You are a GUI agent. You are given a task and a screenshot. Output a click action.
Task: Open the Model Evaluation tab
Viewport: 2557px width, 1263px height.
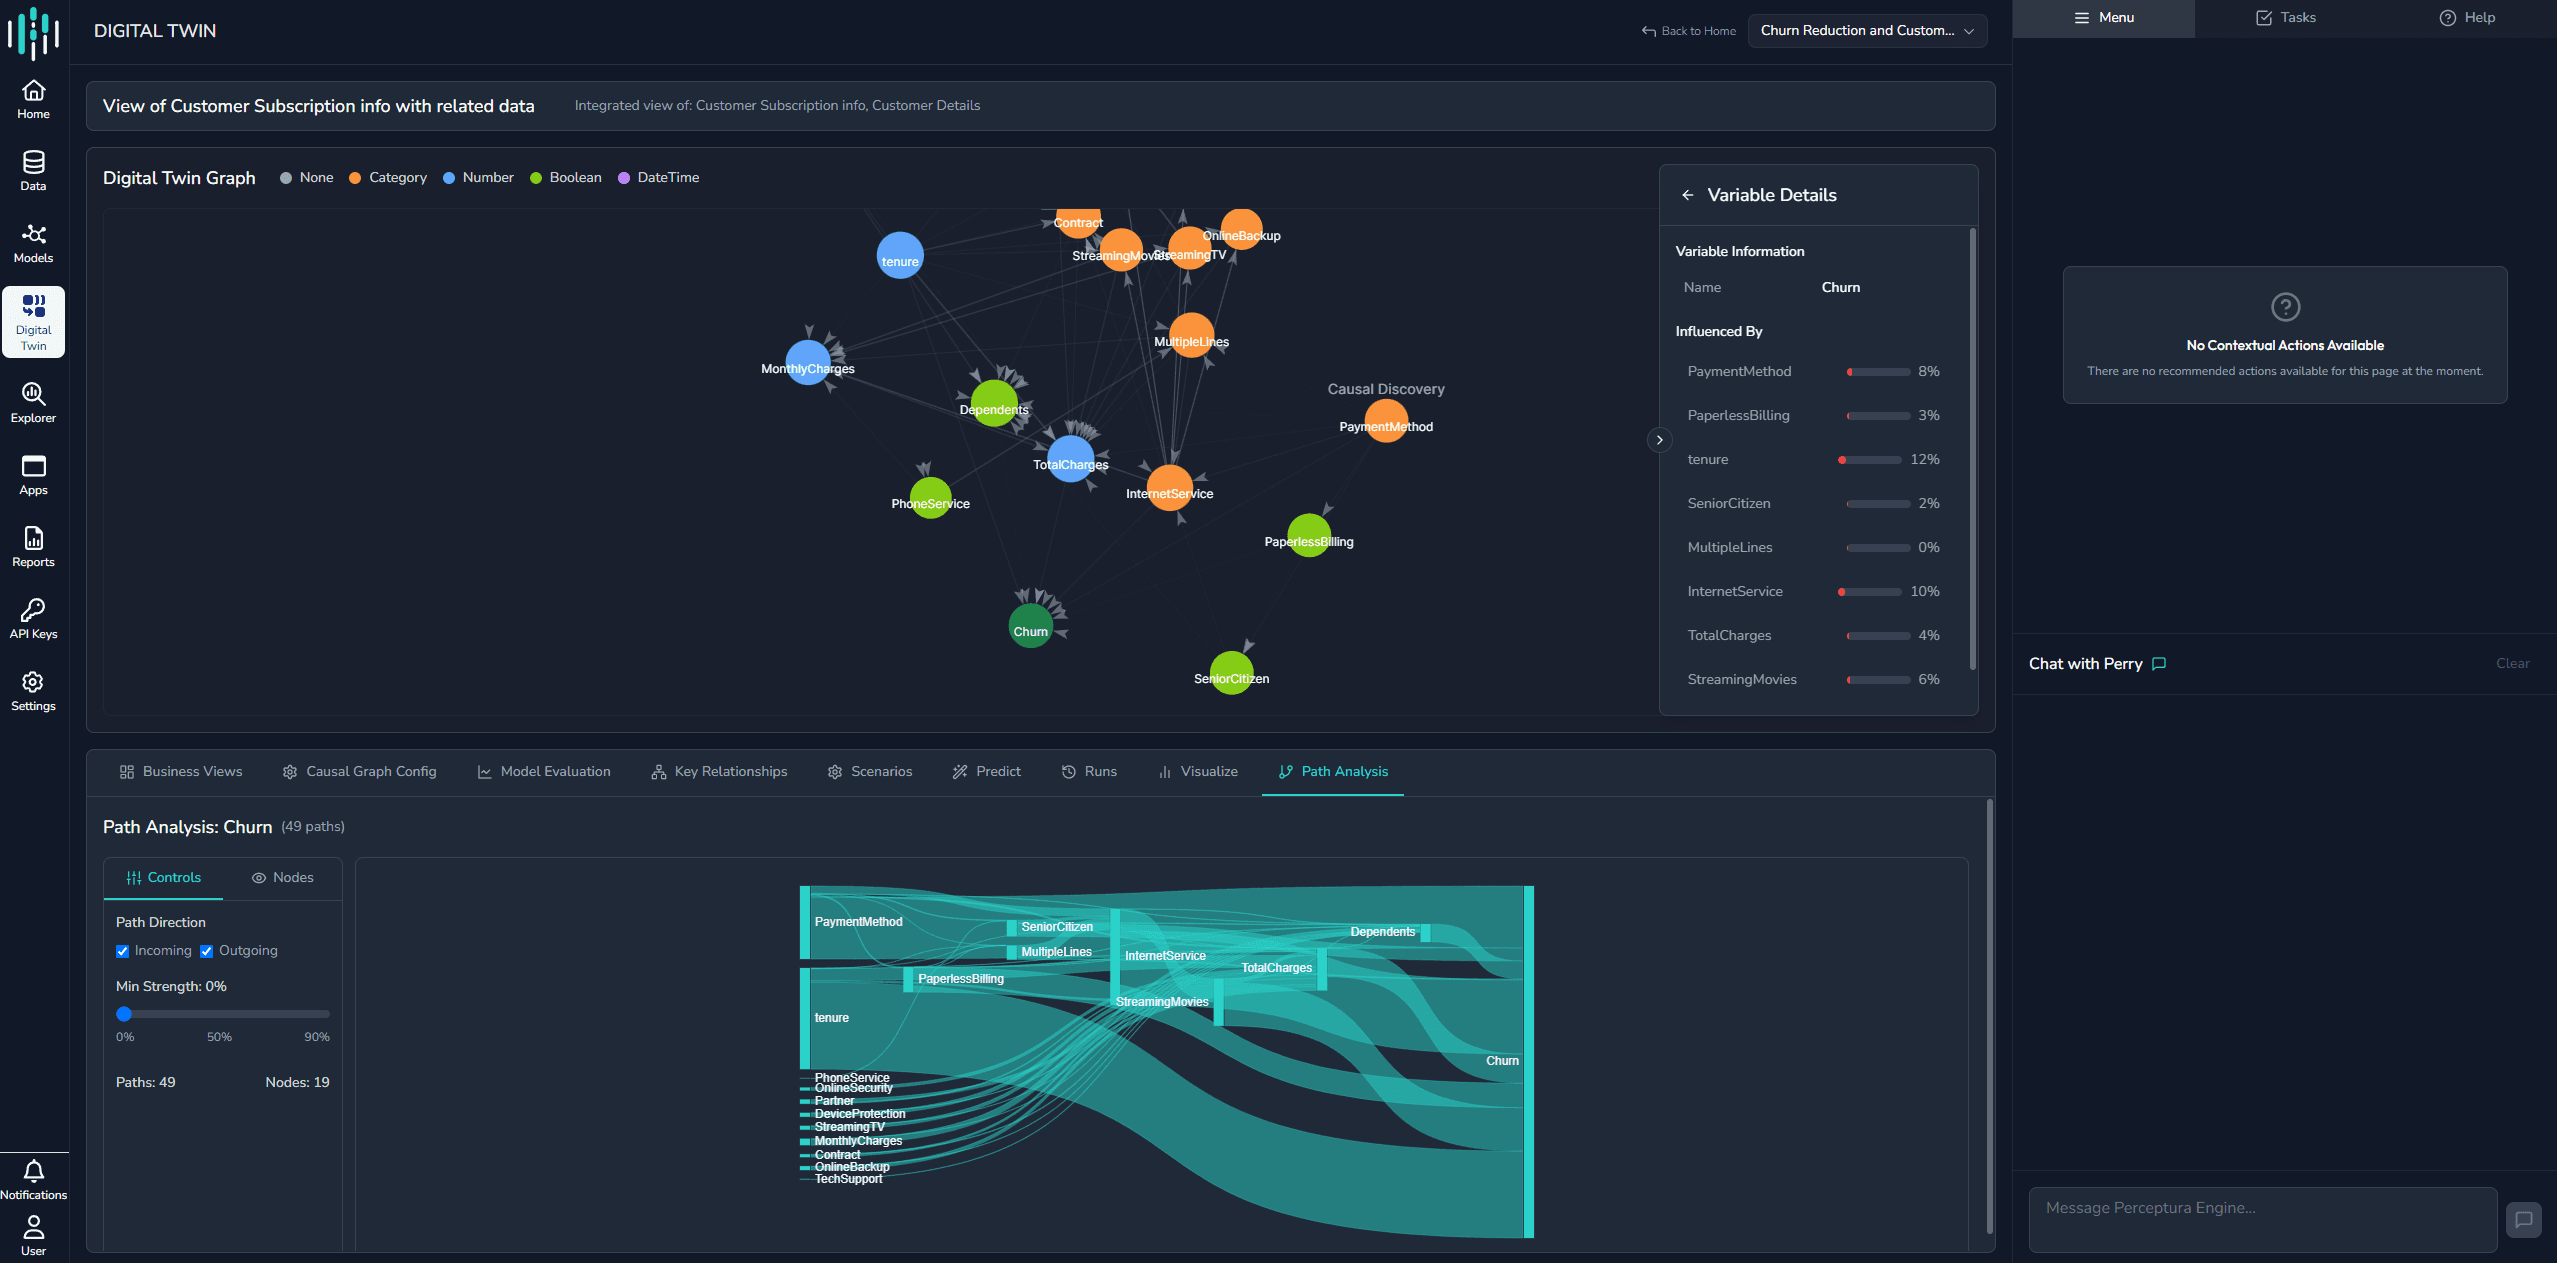(544, 772)
